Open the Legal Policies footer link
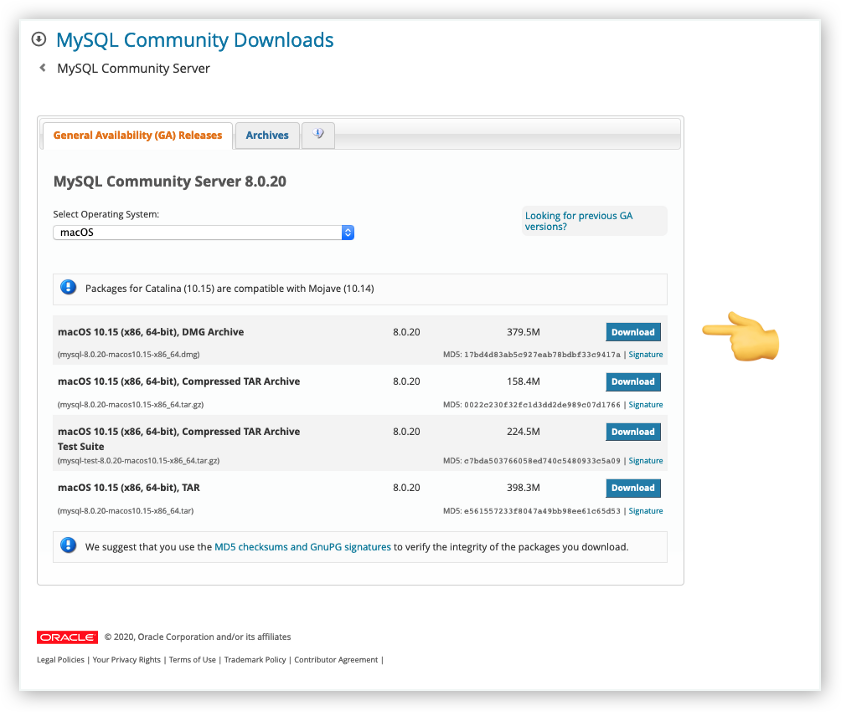The height and width of the screenshot is (712, 842). (59, 659)
